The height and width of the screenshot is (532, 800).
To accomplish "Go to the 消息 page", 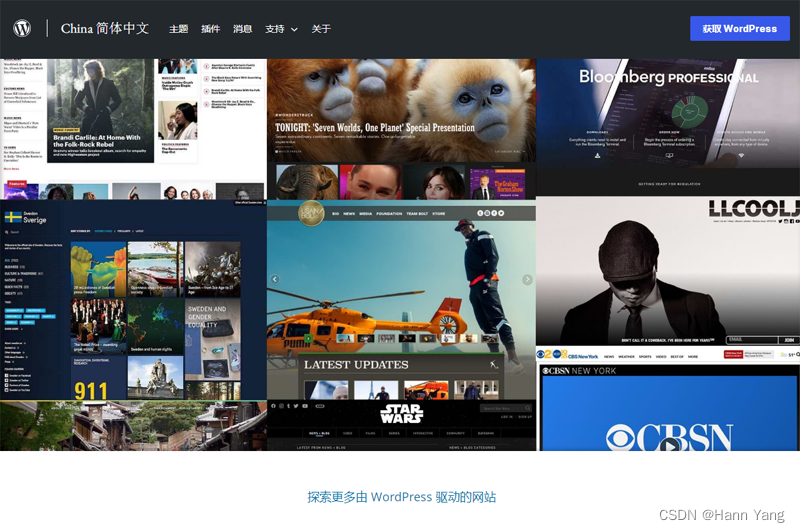I will 242,29.
